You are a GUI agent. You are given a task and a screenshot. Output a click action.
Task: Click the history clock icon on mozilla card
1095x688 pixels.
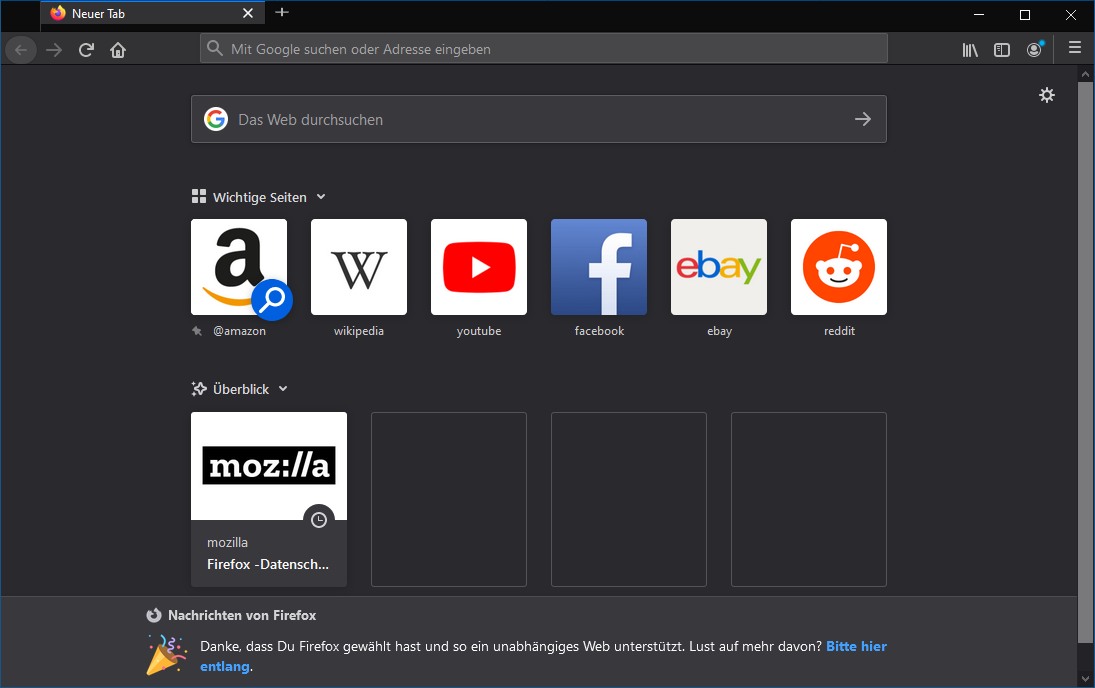click(x=319, y=520)
